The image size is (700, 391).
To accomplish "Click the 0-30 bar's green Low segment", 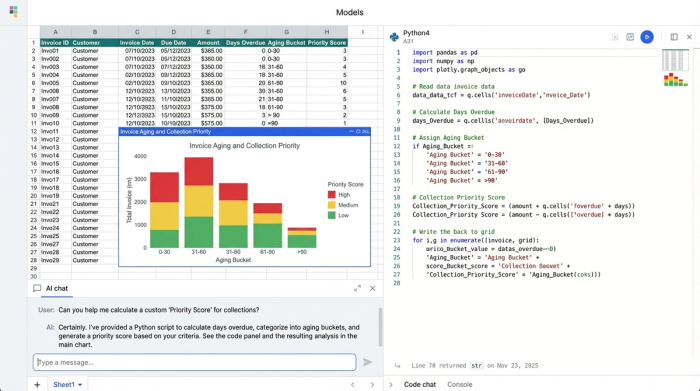I will (164, 239).
